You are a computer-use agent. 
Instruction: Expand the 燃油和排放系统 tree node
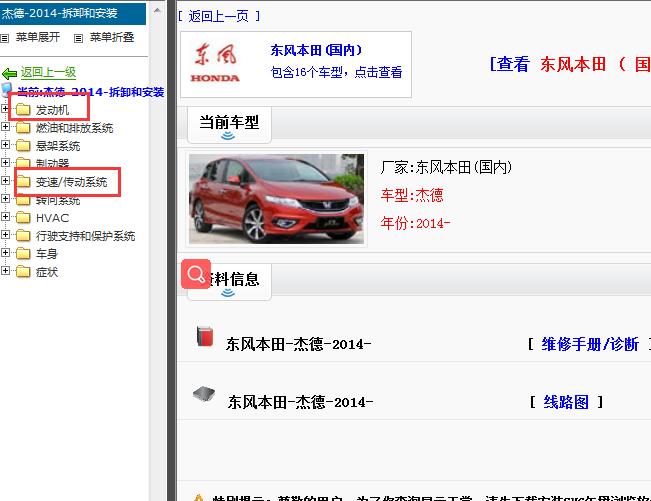5,127
